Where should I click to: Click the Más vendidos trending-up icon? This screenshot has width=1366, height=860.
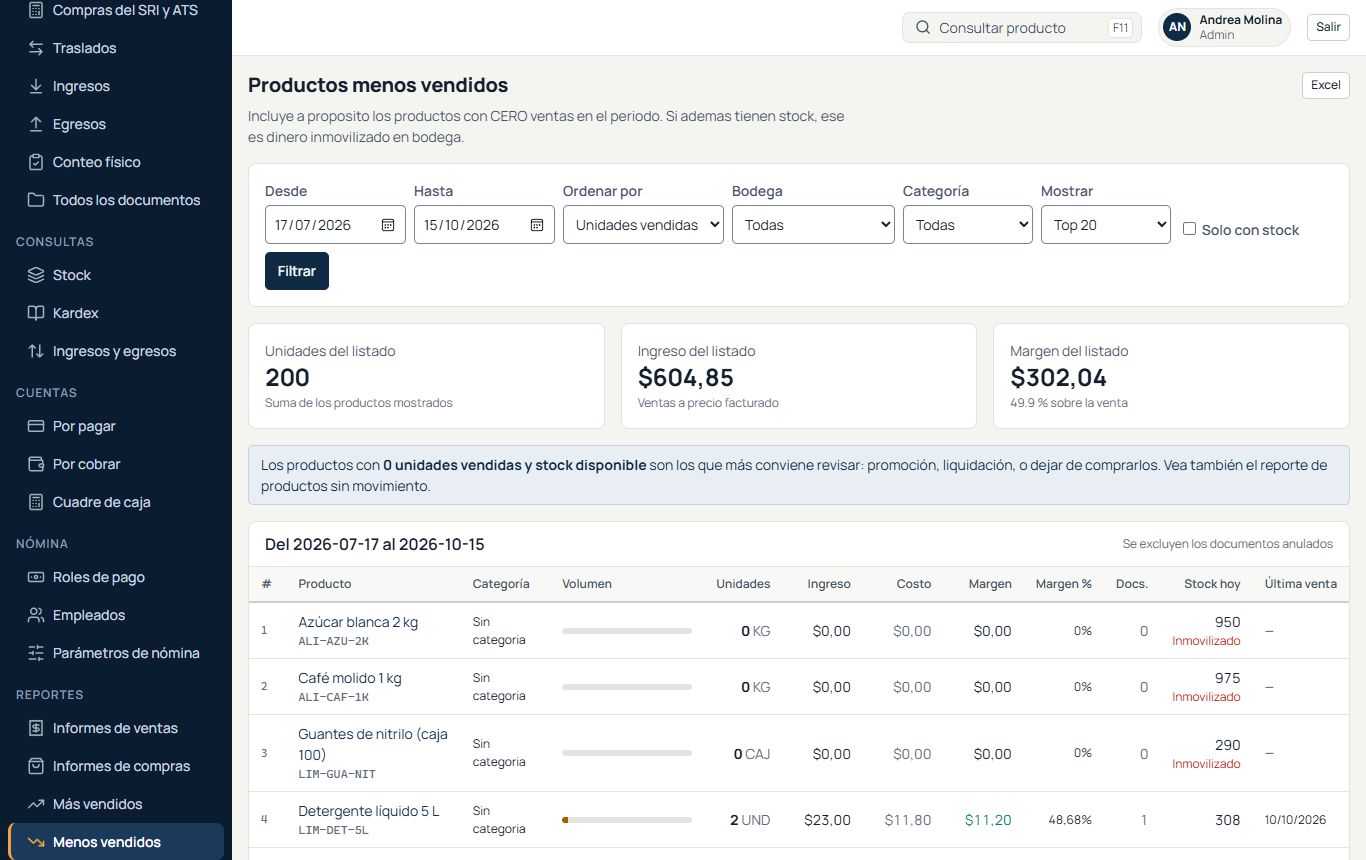(36, 804)
